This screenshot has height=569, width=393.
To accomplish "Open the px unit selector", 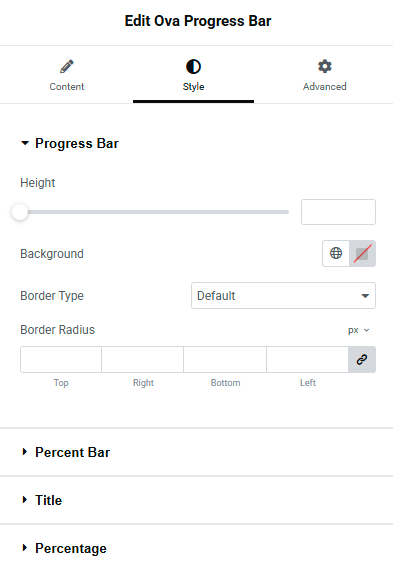I will tap(359, 330).
